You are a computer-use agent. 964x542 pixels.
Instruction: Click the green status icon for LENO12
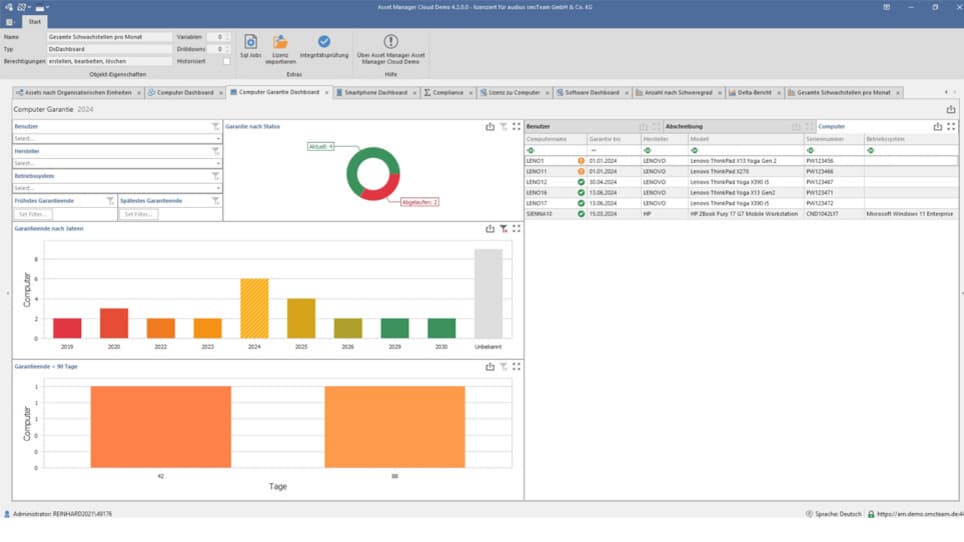tap(581, 182)
